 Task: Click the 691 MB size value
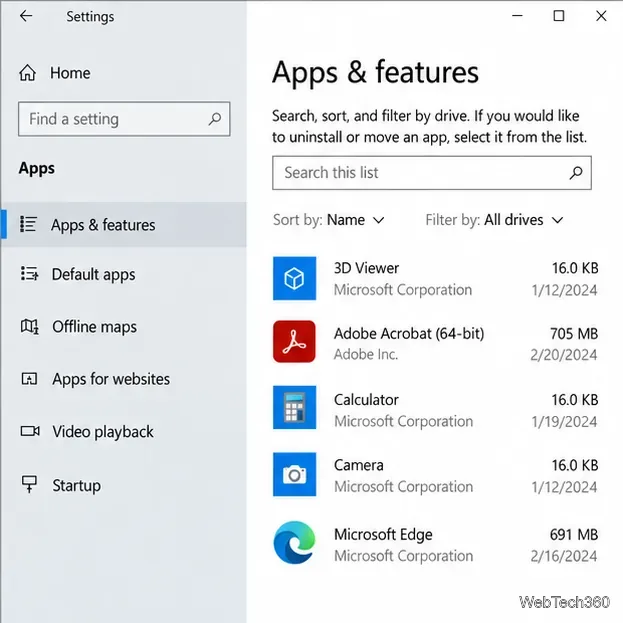(x=574, y=535)
